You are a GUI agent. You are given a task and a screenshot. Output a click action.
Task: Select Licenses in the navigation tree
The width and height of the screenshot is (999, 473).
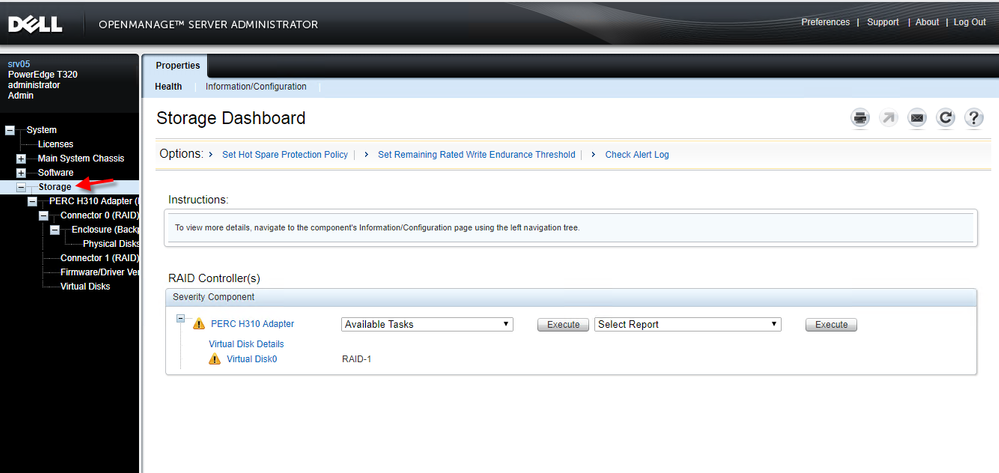coord(55,144)
